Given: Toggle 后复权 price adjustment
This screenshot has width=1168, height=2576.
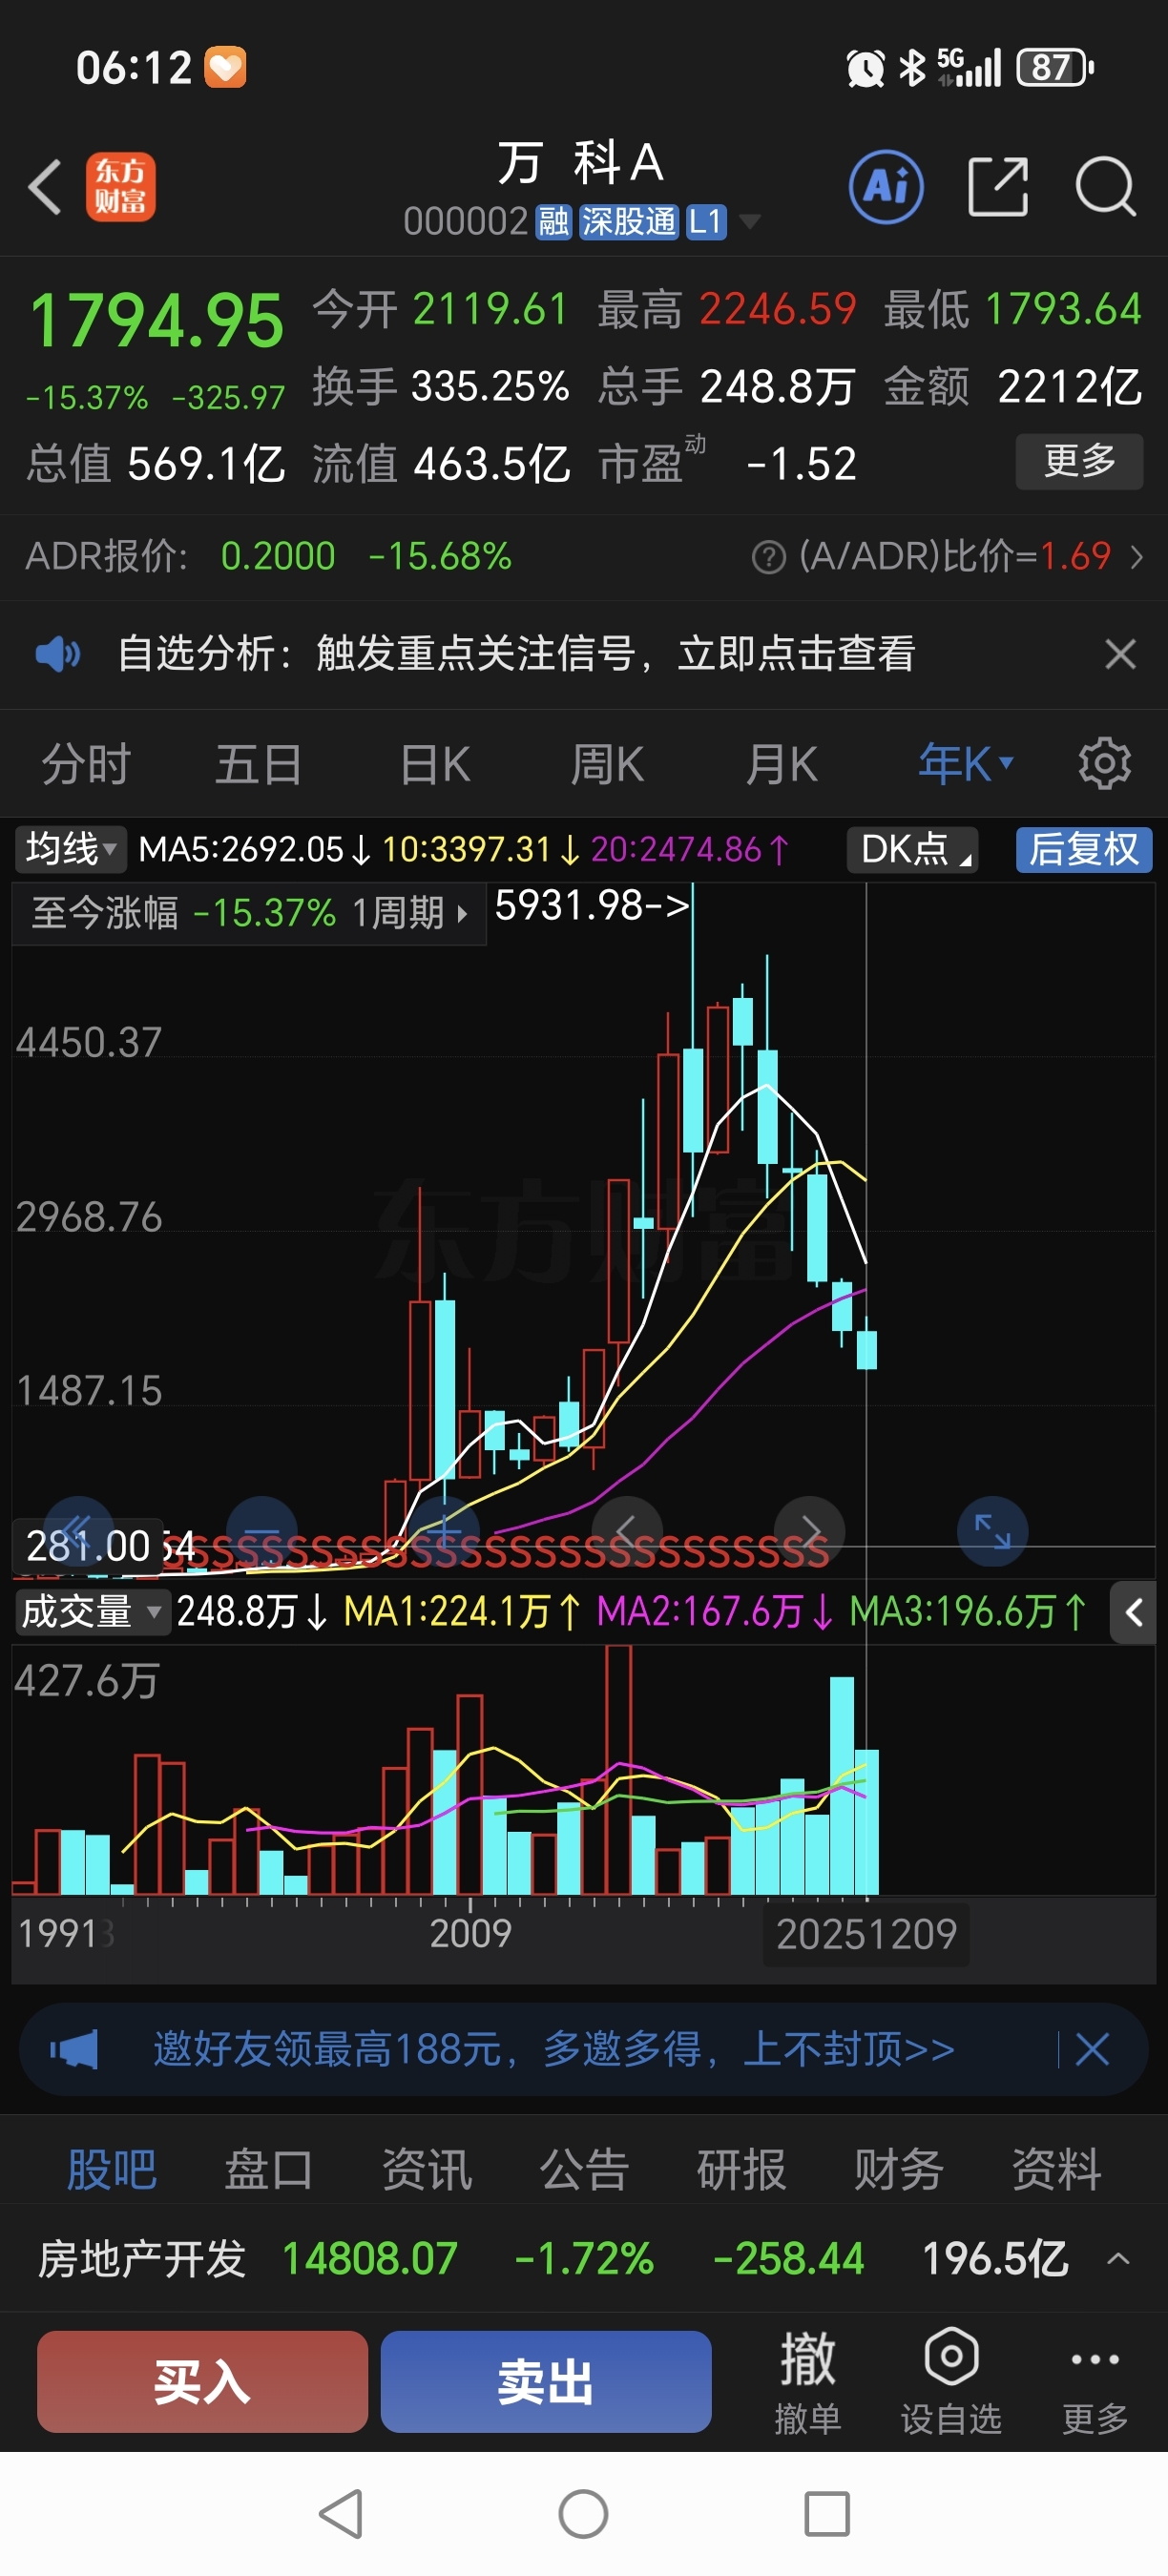Looking at the screenshot, I should click(1084, 849).
